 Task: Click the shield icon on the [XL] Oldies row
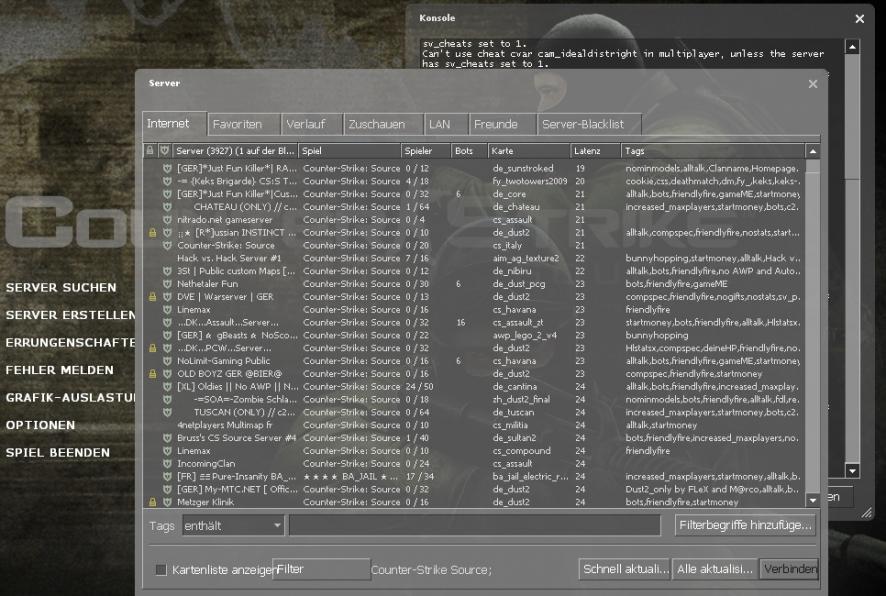[167, 387]
